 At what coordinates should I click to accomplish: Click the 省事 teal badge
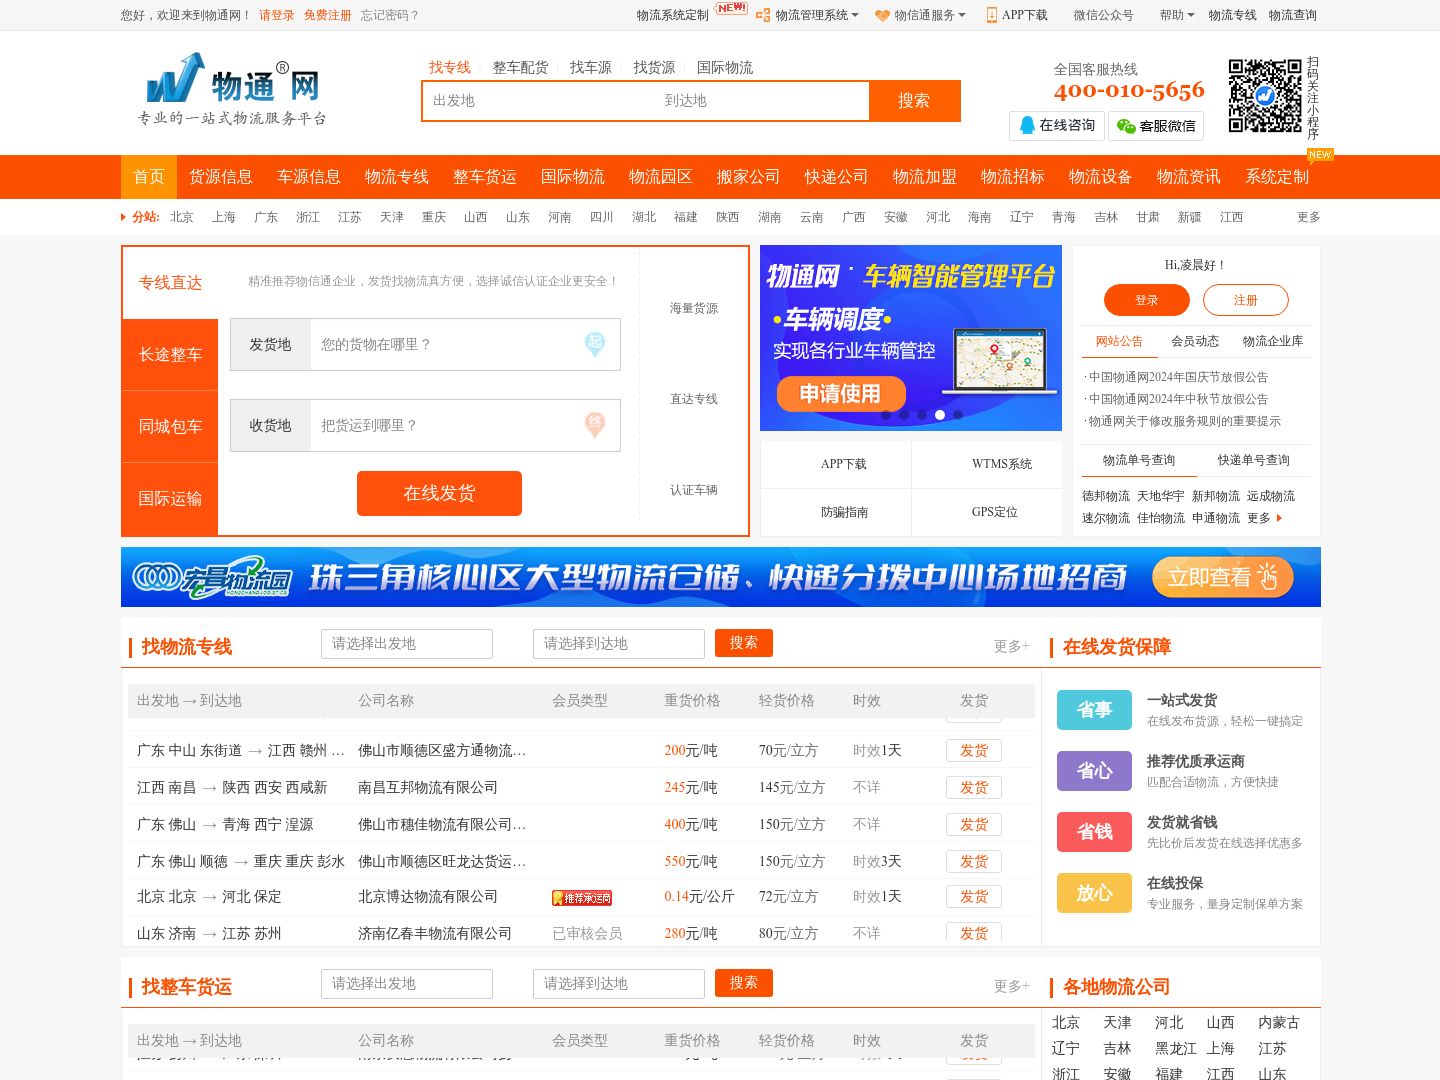click(x=1094, y=710)
